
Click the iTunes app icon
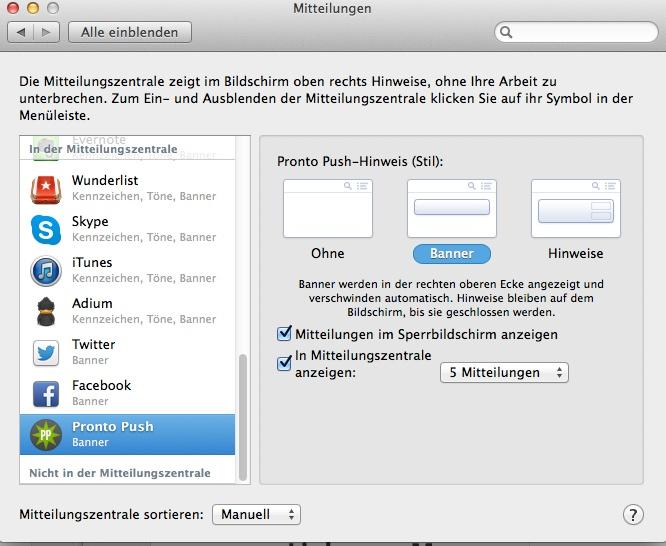46,271
